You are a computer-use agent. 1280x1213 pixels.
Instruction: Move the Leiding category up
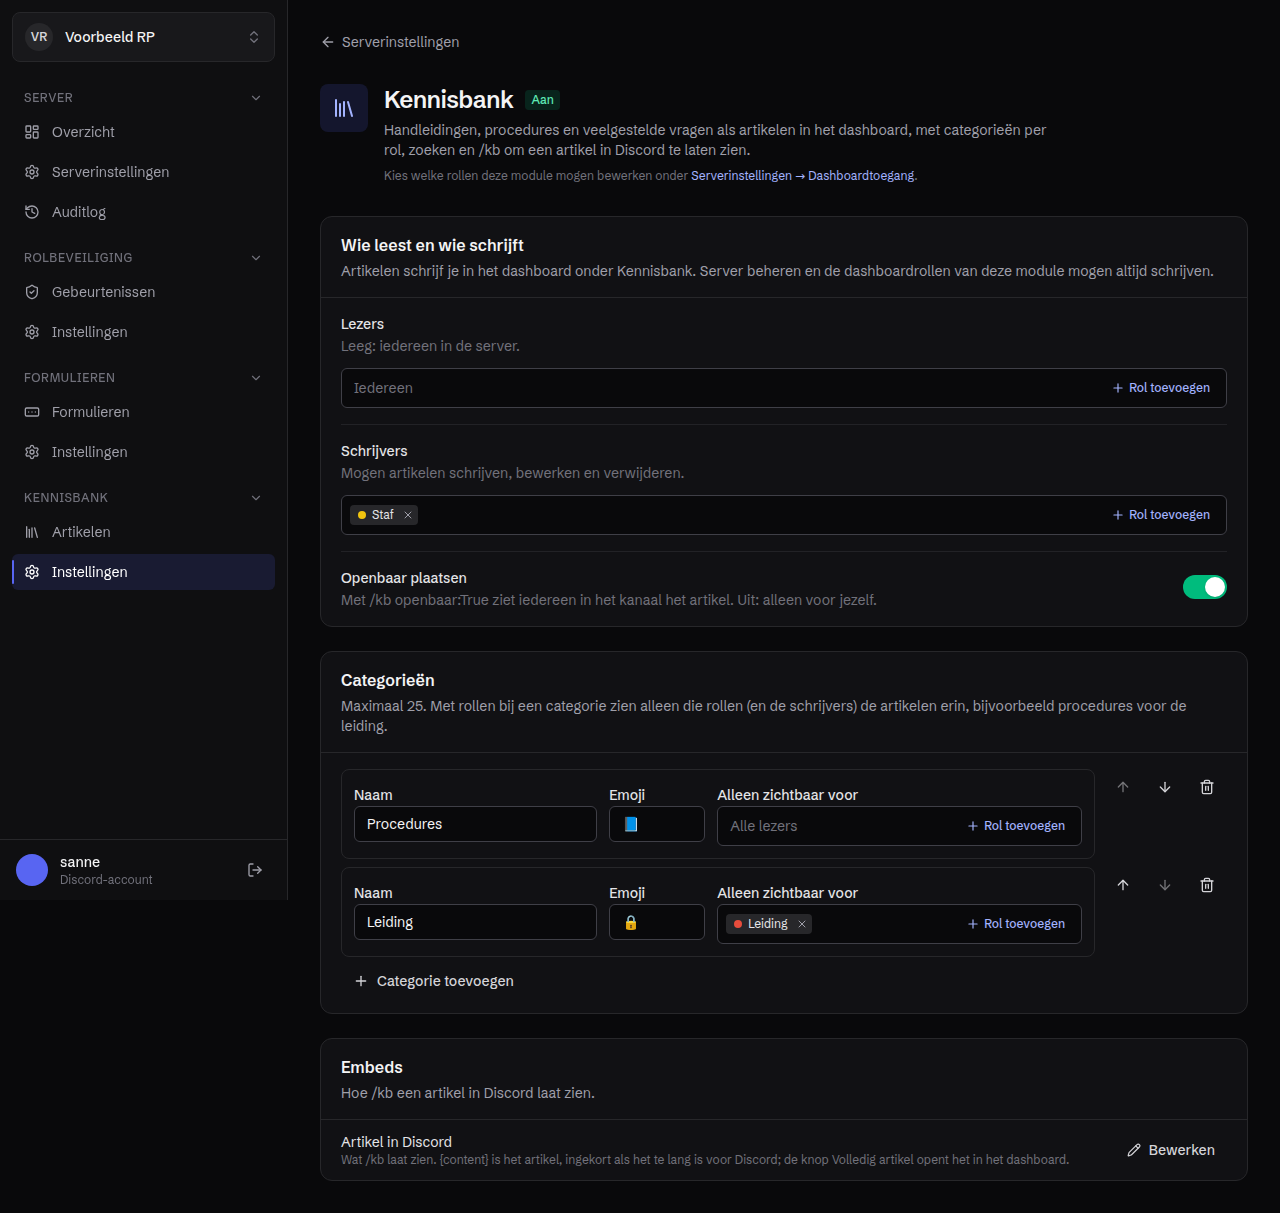1123,885
